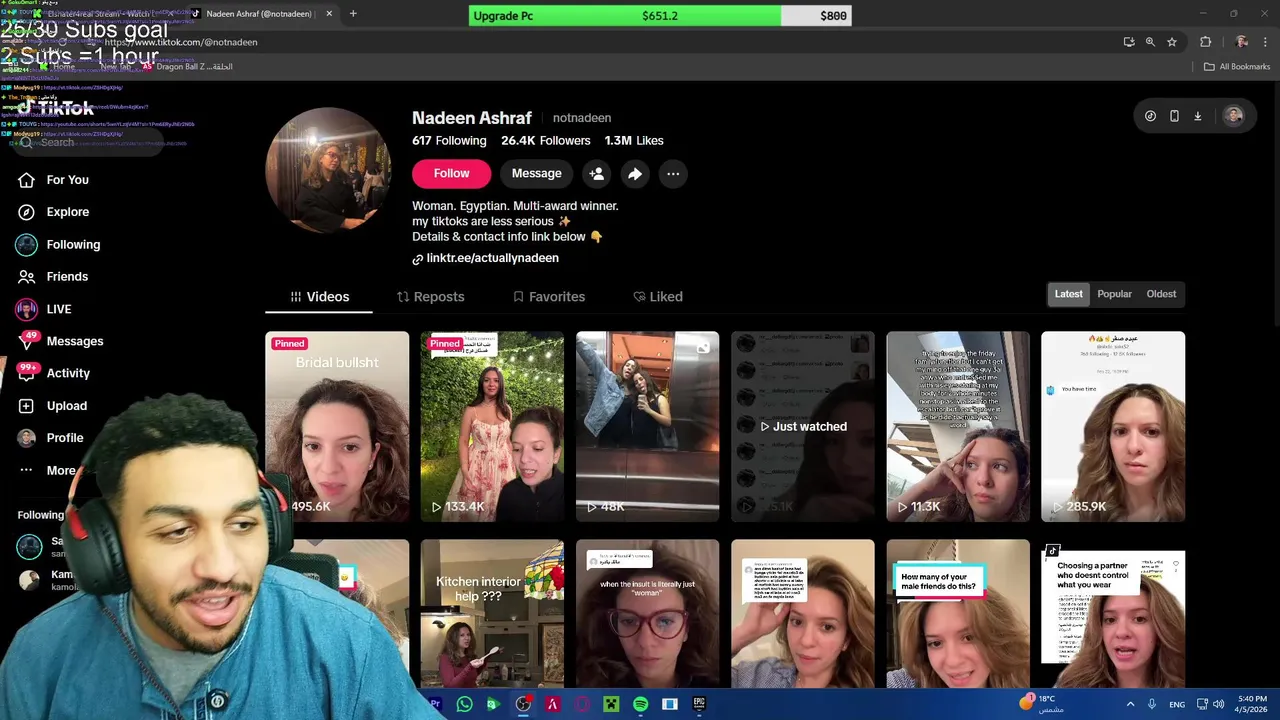Open three-dot more options on profile
This screenshot has width=1280, height=720.
pos(673,174)
